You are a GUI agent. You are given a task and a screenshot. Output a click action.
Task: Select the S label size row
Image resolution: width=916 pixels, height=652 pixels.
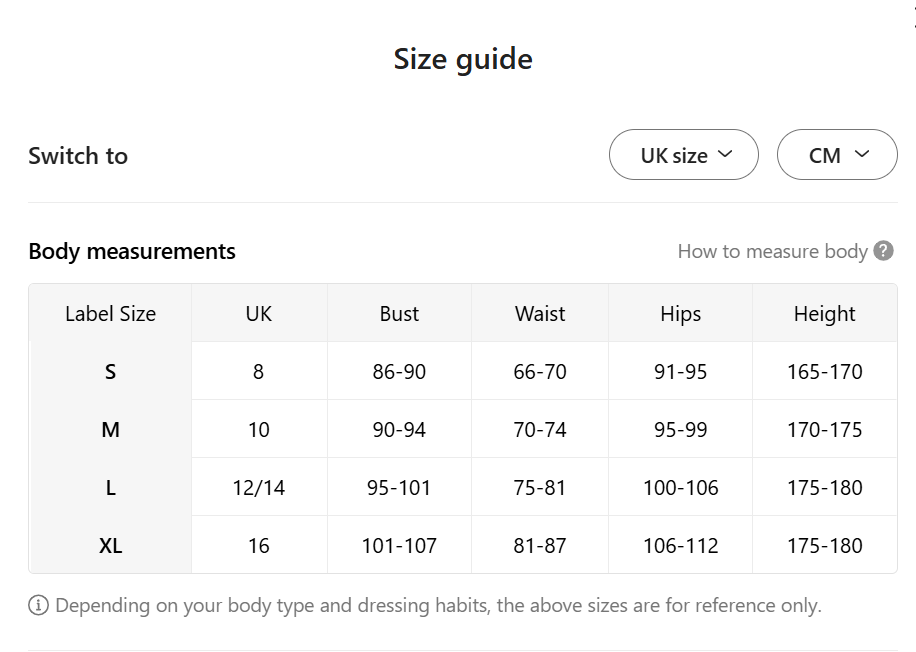110,371
